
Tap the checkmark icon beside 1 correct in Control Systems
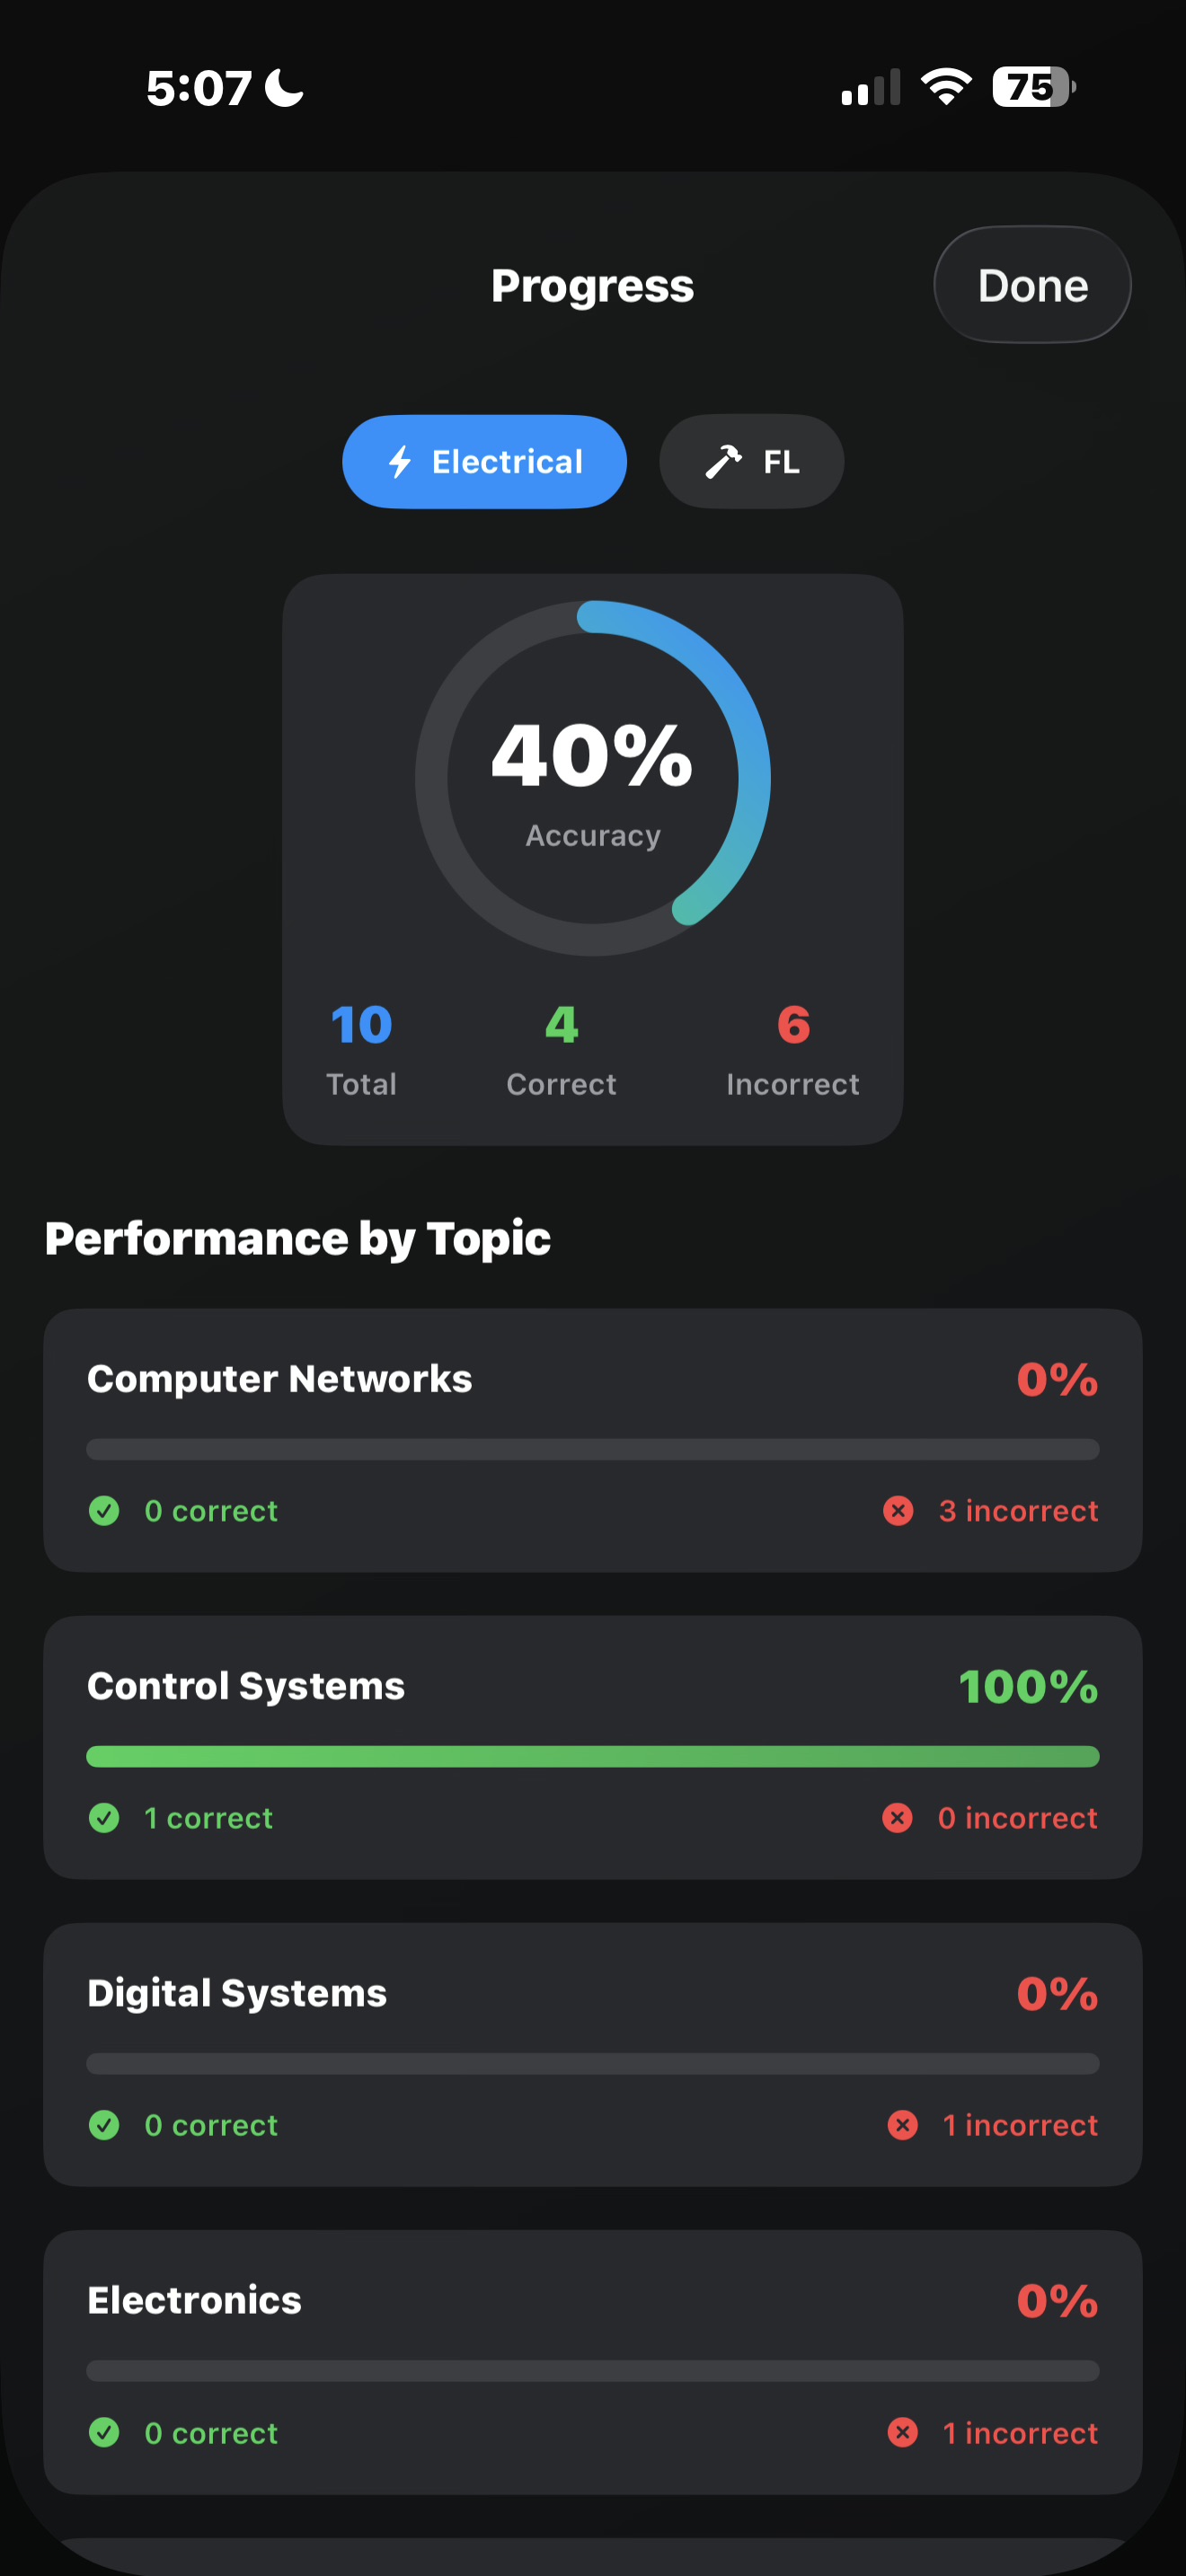104,1818
